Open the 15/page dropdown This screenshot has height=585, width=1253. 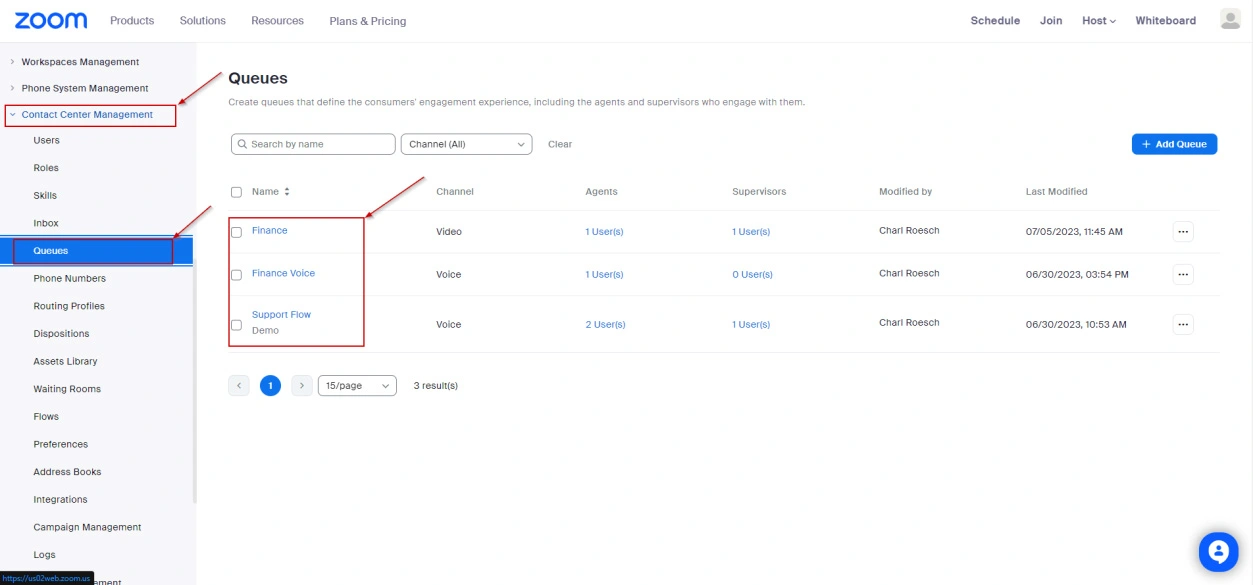point(357,386)
